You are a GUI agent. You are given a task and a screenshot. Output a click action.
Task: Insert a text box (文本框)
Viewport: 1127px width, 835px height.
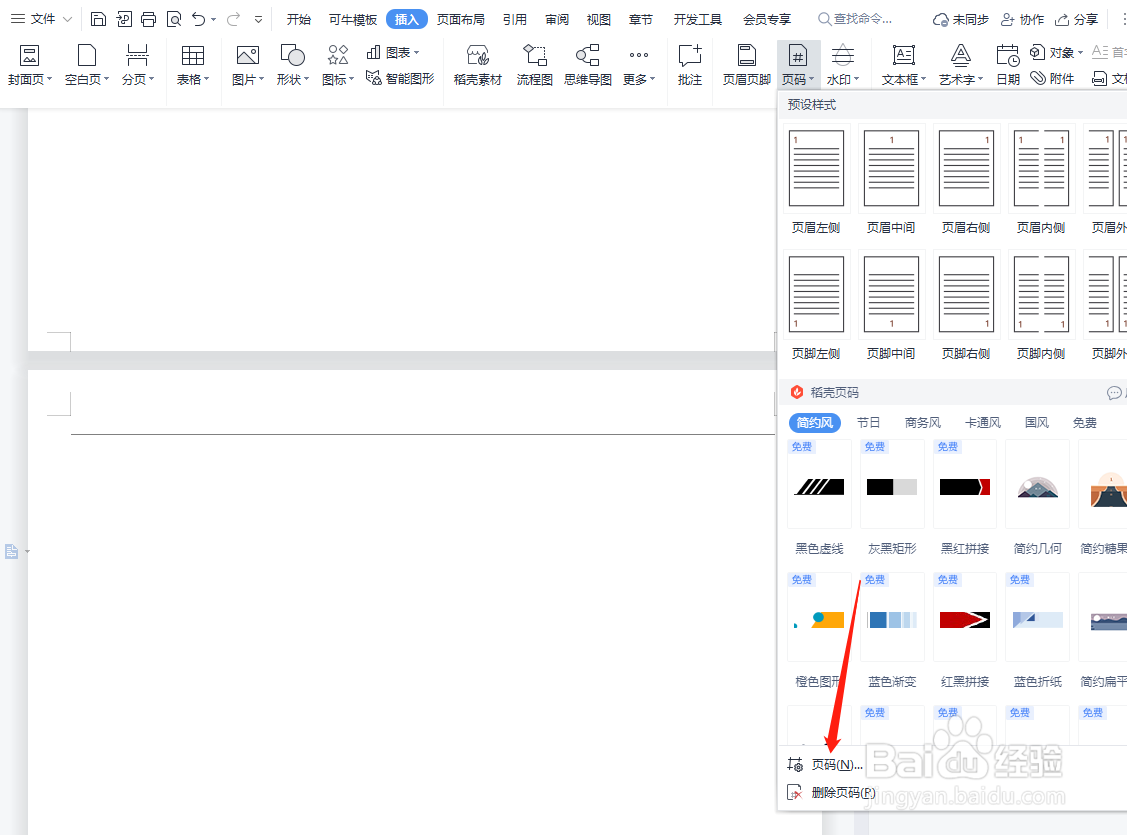click(903, 65)
